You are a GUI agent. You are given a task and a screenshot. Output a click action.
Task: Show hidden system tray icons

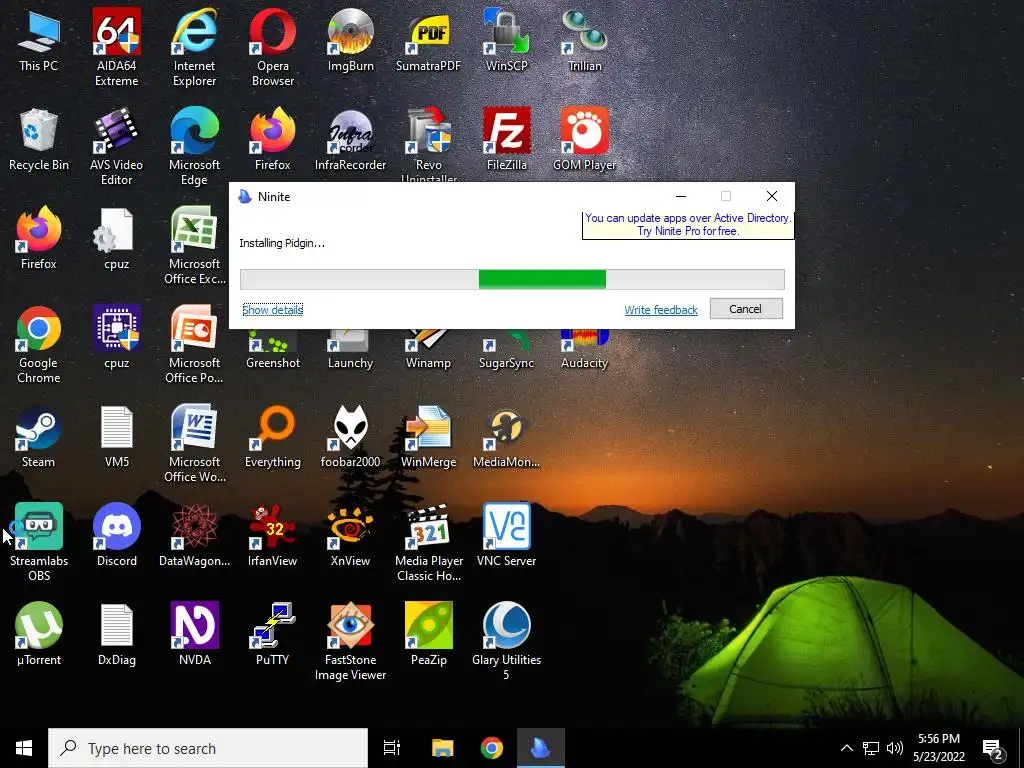tap(846, 748)
